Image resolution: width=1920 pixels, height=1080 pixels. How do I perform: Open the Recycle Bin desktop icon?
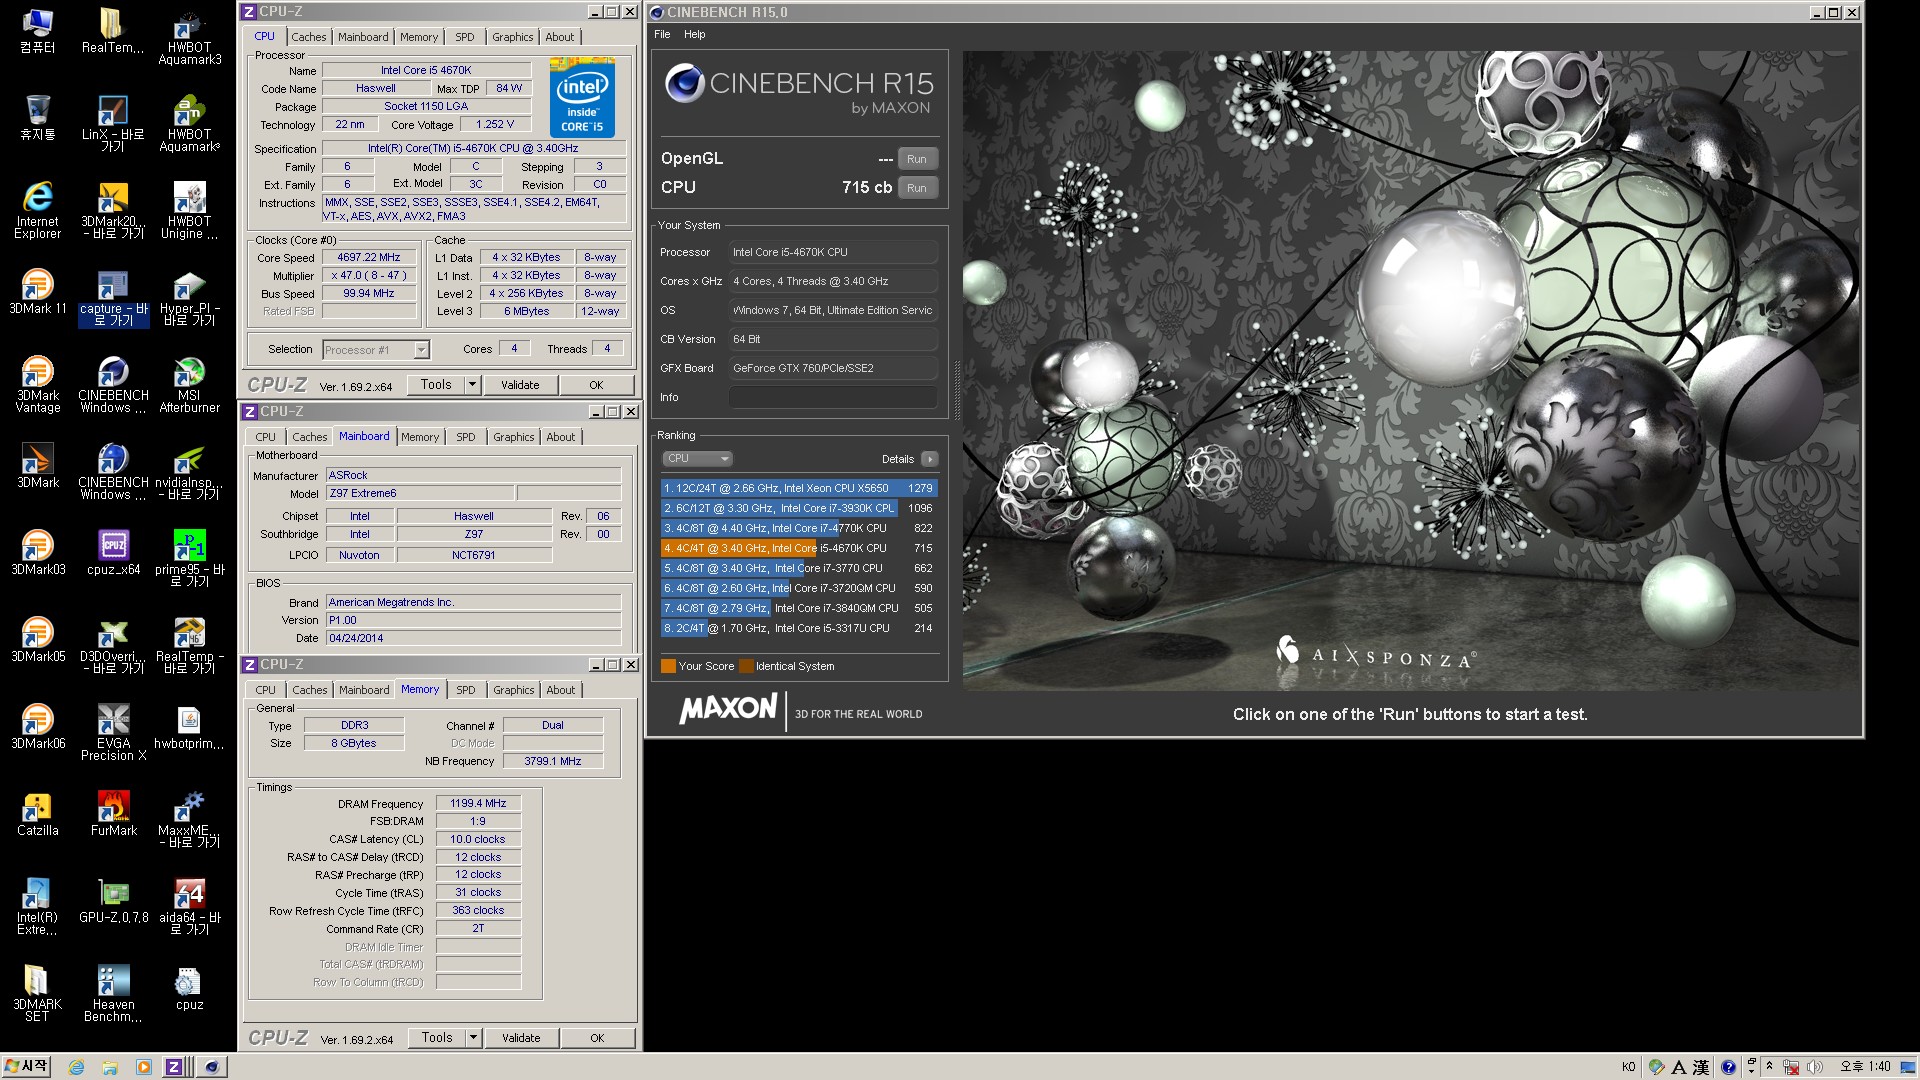point(38,118)
